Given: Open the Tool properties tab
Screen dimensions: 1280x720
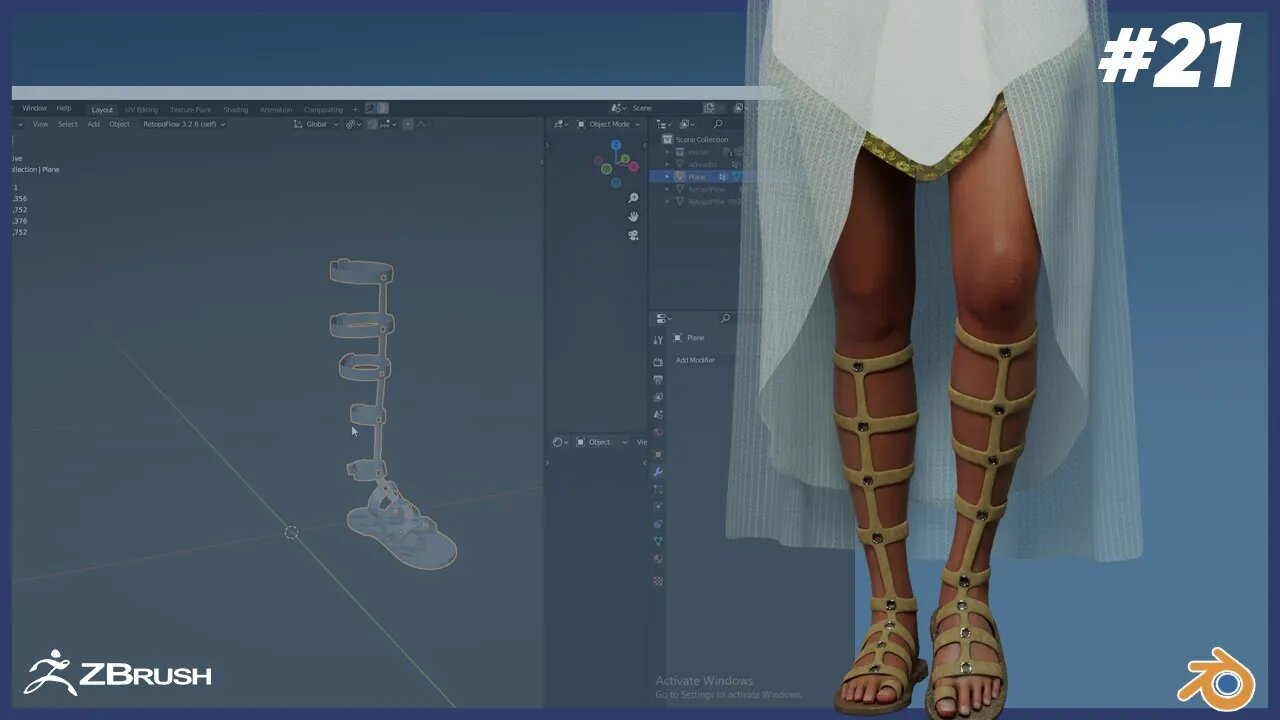Looking at the screenshot, I should 658,341.
